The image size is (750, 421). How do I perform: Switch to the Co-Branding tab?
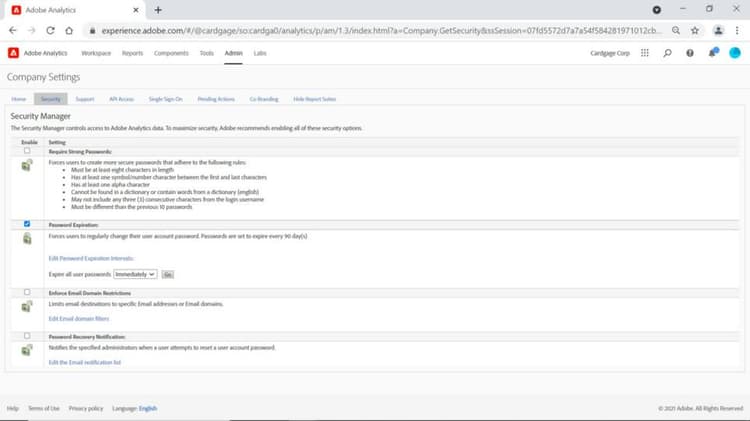tap(264, 99)
